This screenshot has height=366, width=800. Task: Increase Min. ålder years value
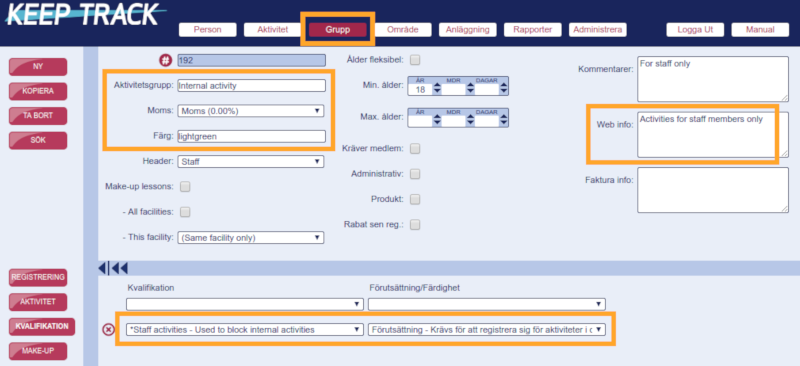tap(437, 86)
